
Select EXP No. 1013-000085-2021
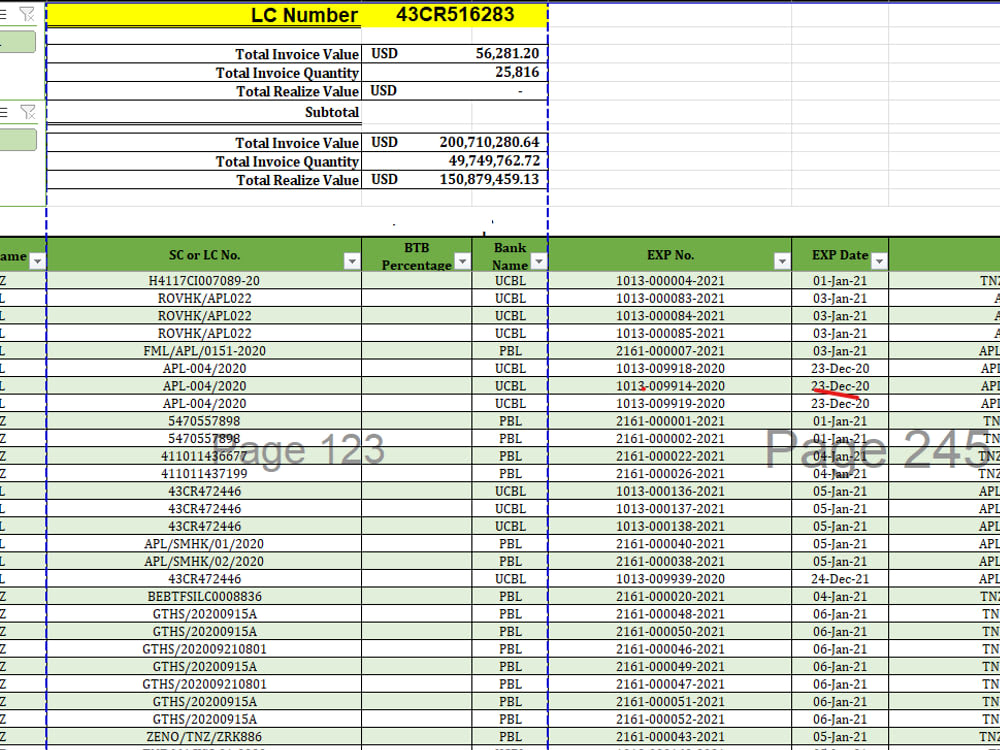point(670,333)
